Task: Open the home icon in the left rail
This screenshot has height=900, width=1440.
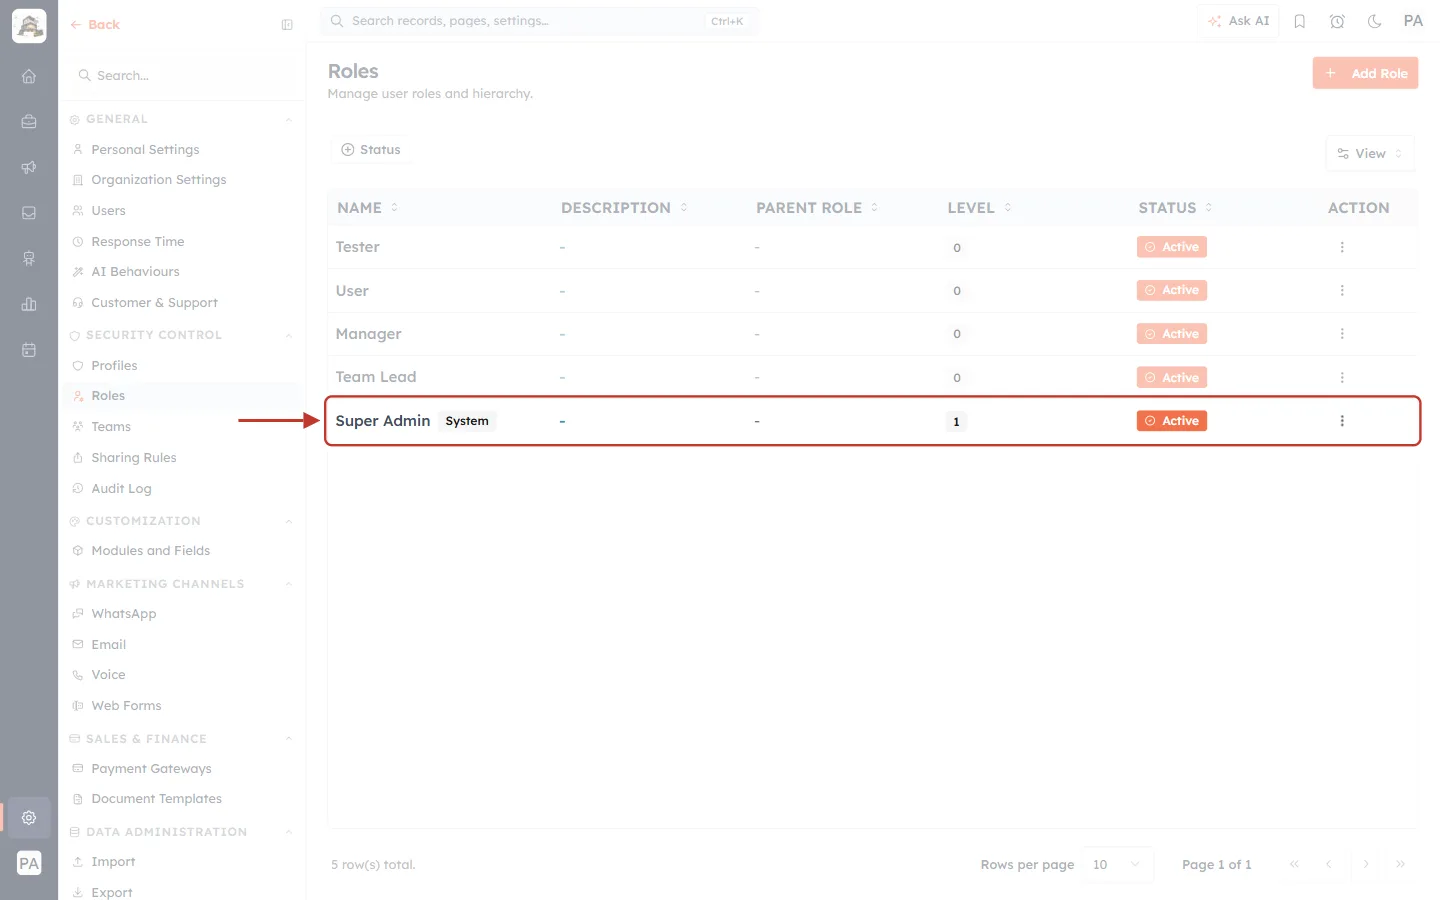Action: pos(29,76)
